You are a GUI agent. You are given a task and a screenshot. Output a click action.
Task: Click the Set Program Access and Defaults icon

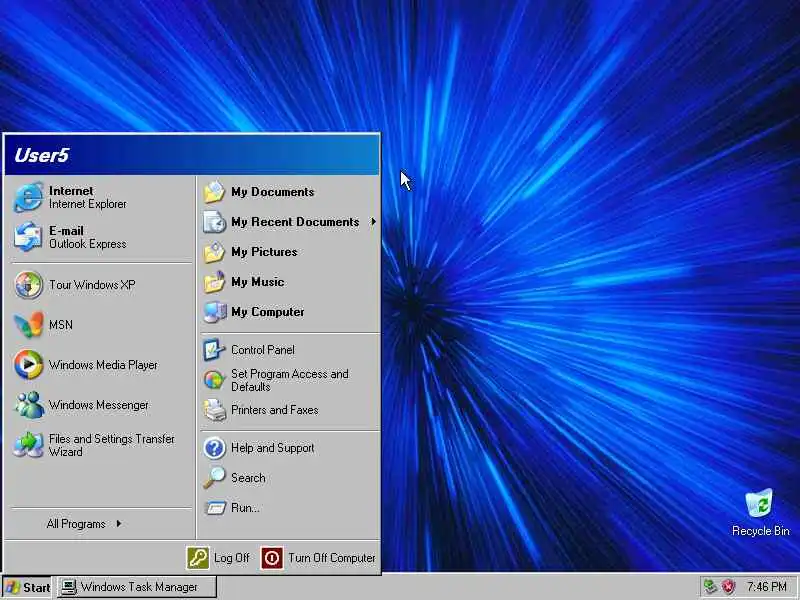214,380
